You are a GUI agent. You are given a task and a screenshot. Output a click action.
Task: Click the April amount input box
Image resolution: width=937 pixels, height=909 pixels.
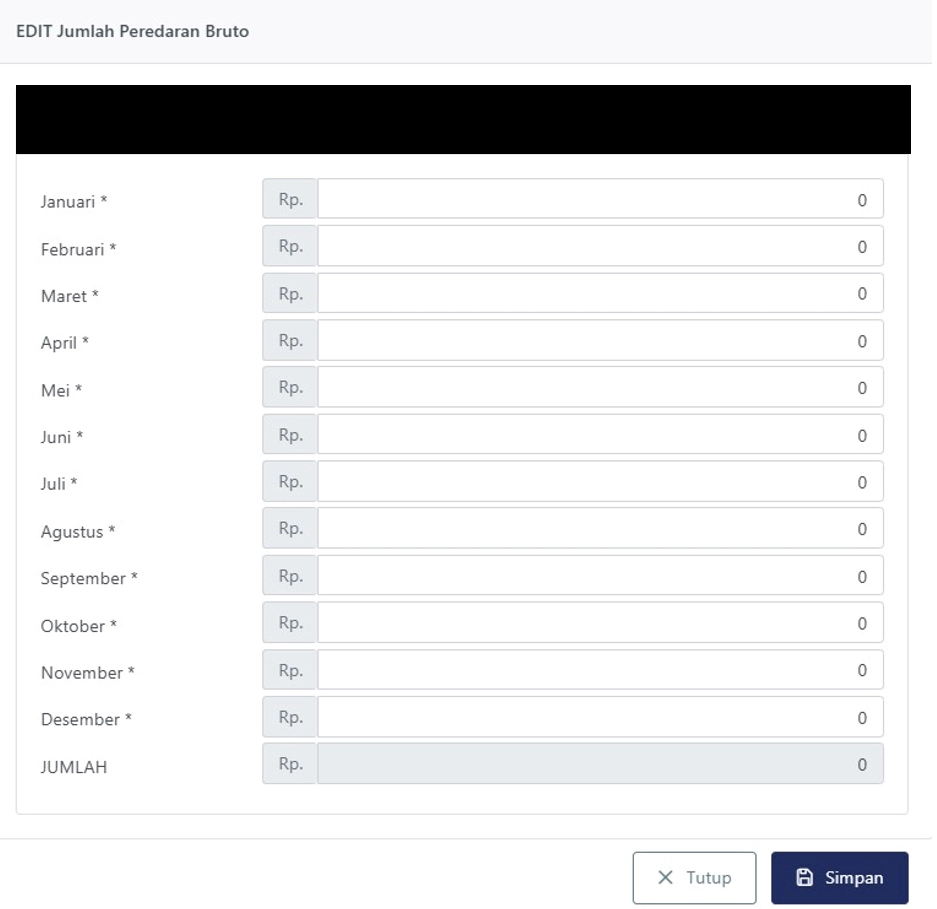coord(600,341)
